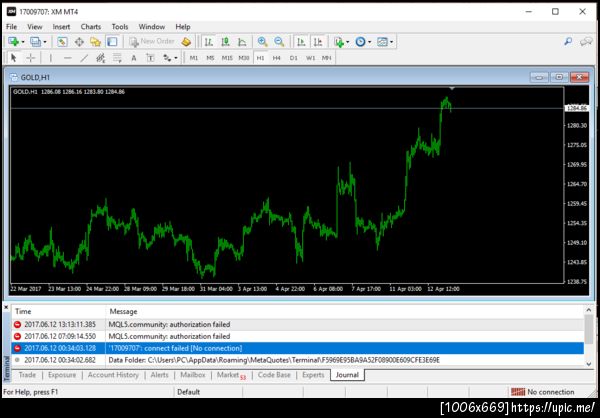
Task: Open the Templates icon
Action: pos(382,42)
